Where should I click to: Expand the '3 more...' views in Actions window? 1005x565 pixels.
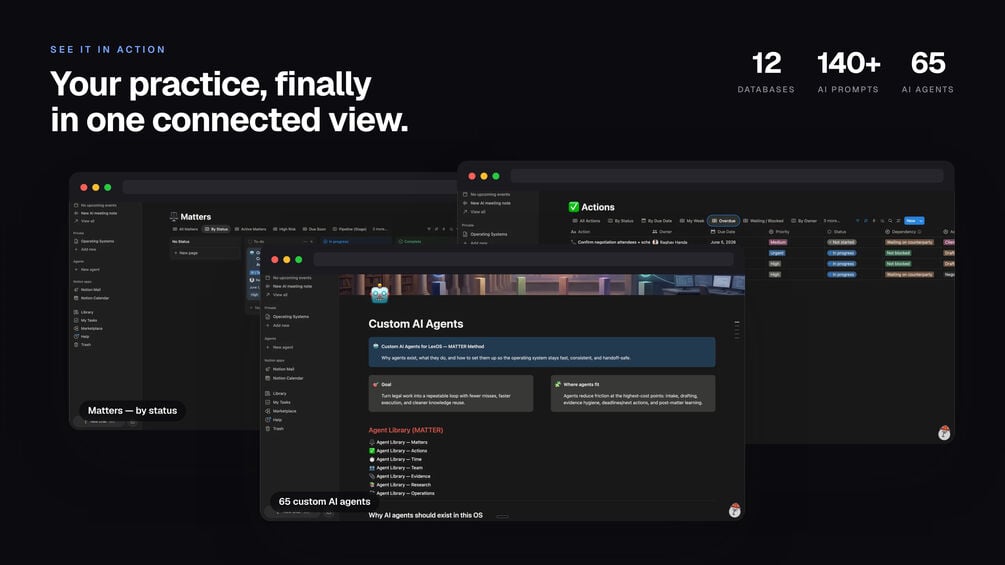831,221
